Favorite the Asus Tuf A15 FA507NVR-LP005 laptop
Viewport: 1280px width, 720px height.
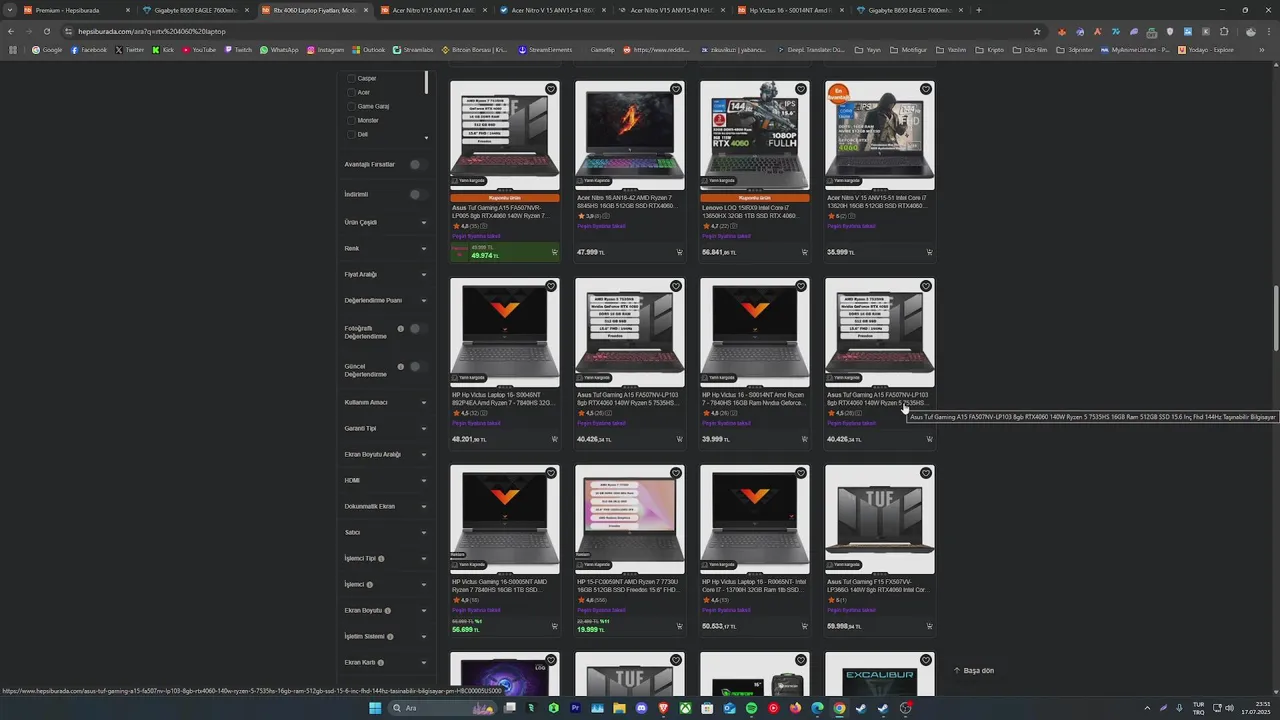pos(551,89)
